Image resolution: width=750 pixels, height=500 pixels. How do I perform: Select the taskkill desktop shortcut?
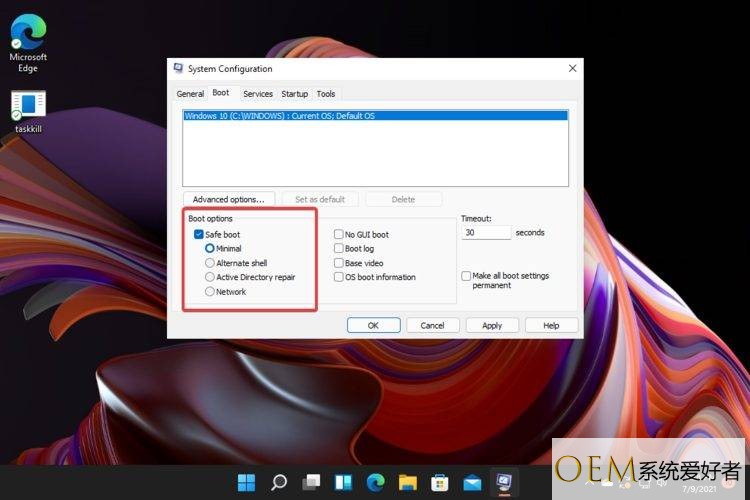click(x=28, y=110)
